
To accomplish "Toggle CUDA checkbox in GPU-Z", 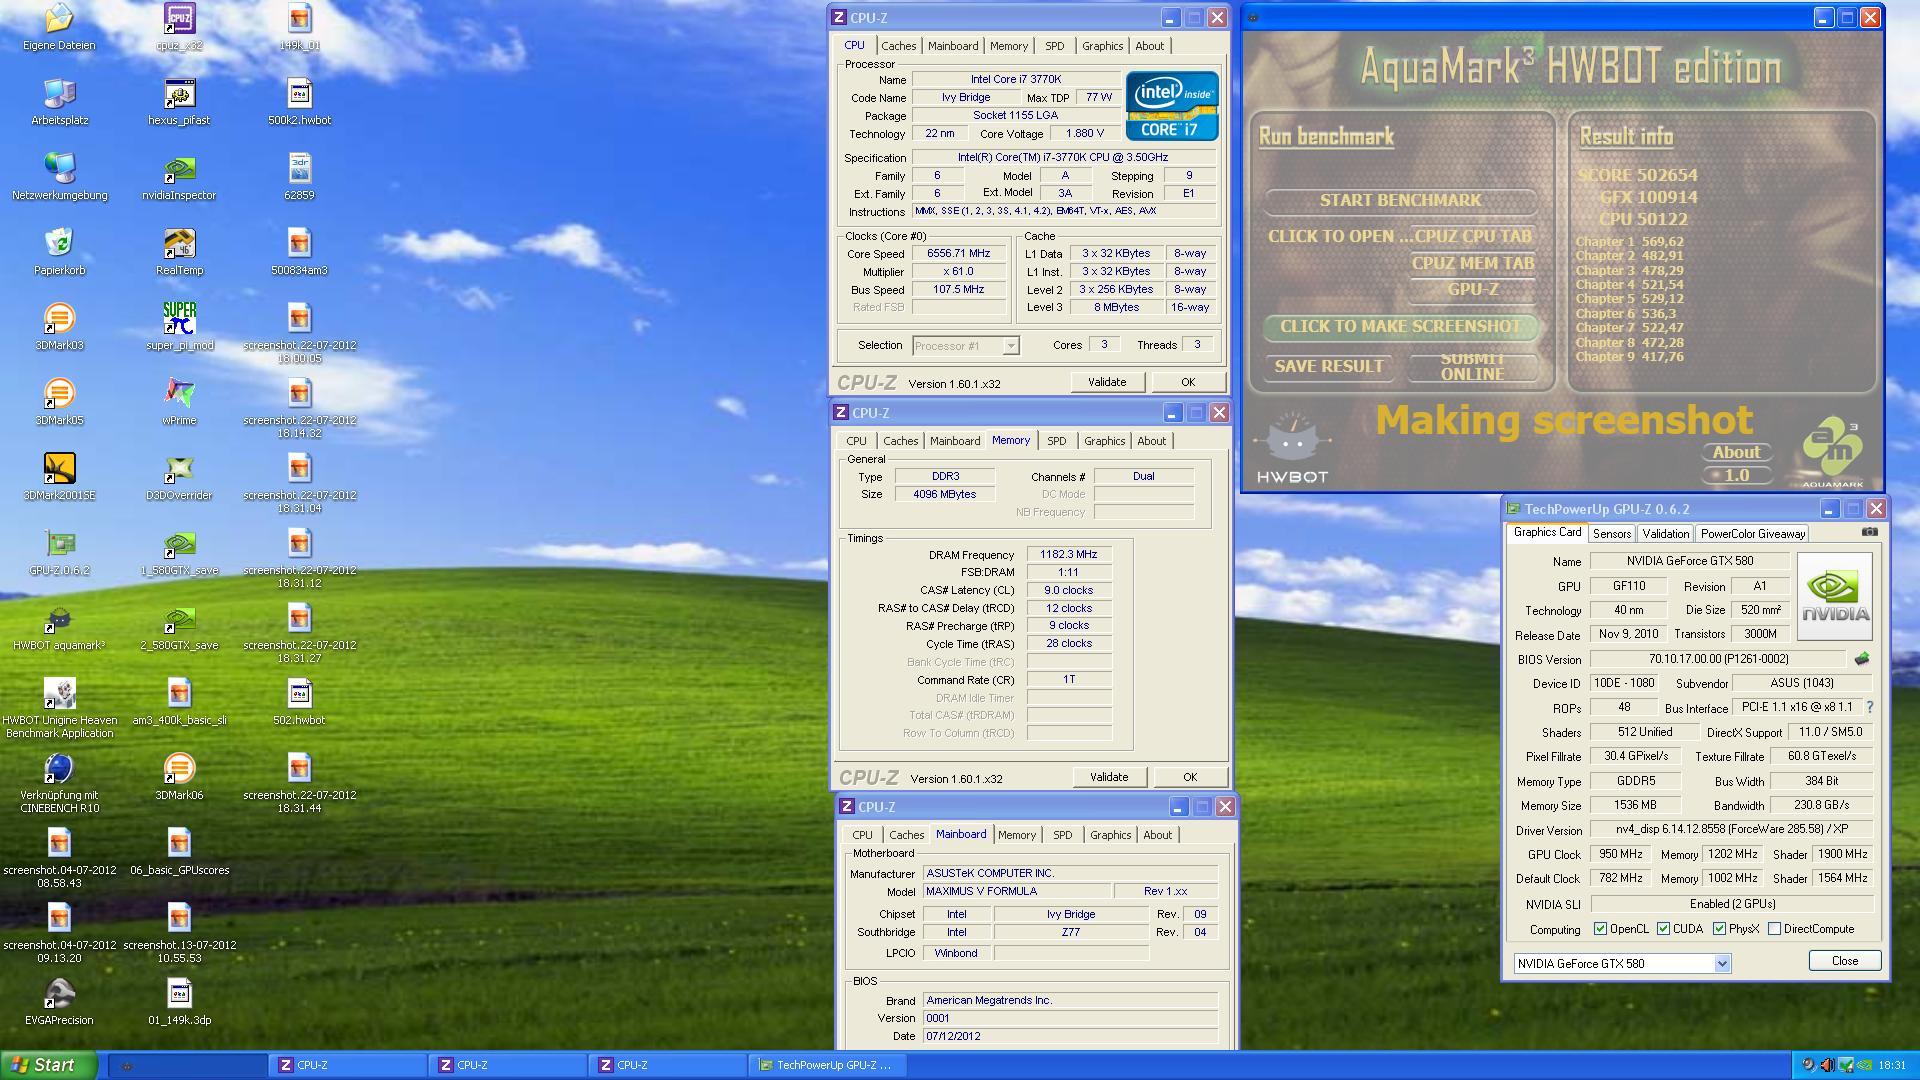I will point(1663,929).
